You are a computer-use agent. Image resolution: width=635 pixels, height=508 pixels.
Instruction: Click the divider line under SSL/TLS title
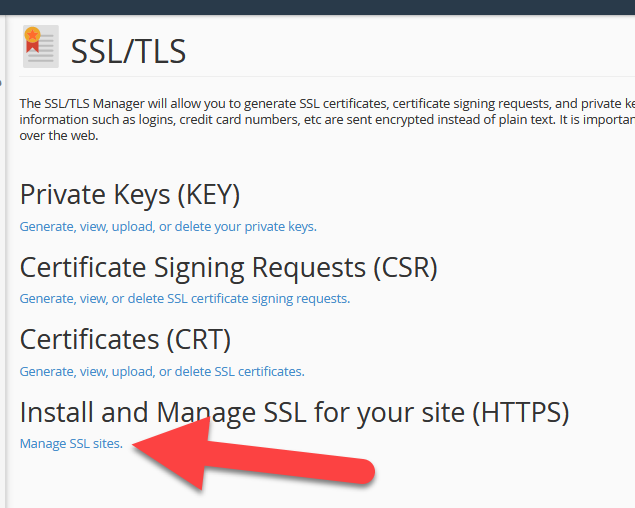point(327,76)
